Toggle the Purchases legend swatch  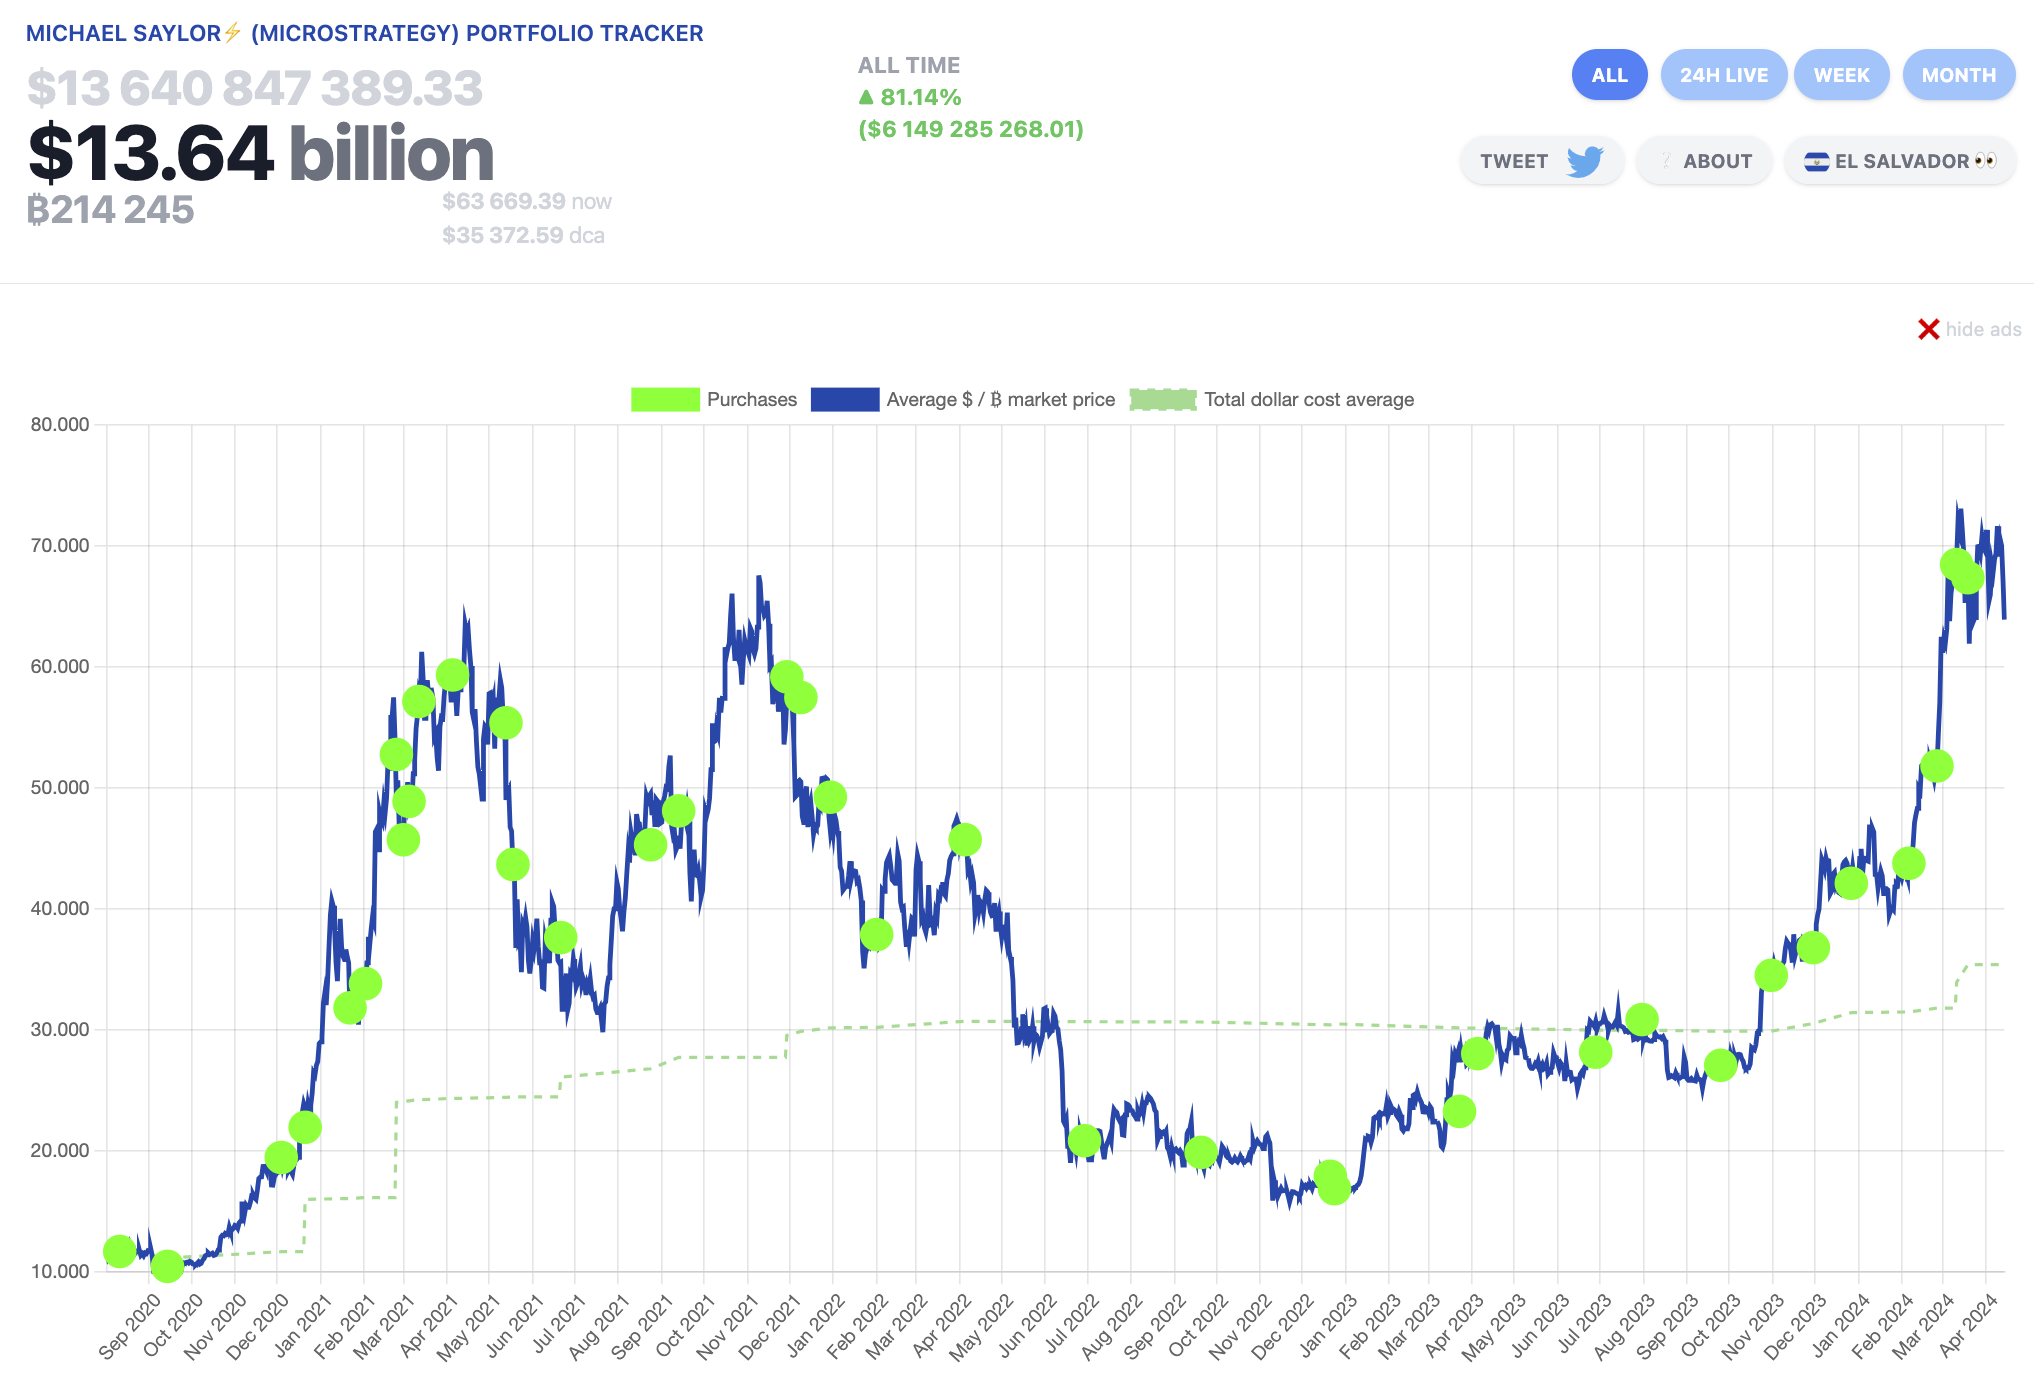tap(665, 399)
